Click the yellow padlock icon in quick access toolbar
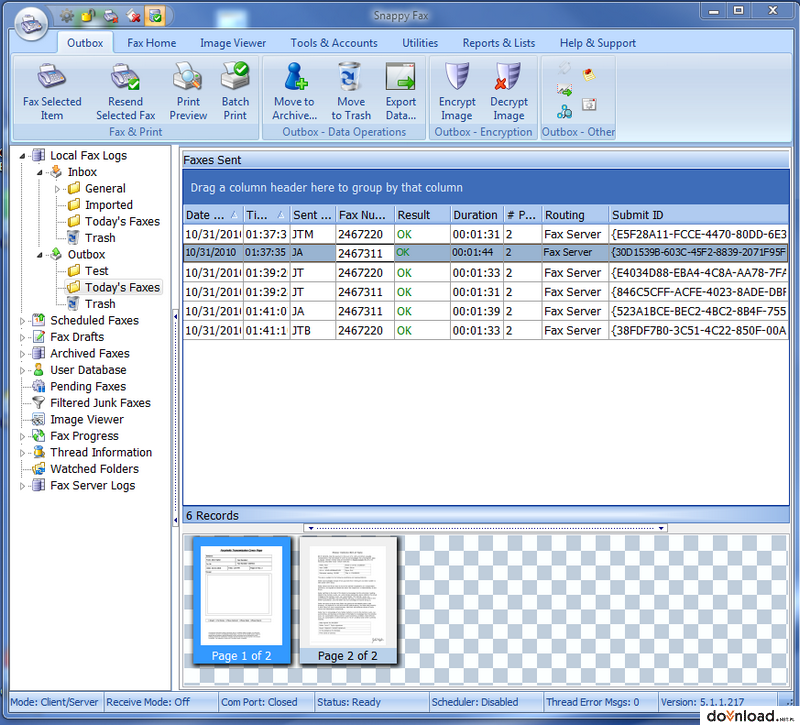Viewport: 800px width, 725px height. (88, 16)
